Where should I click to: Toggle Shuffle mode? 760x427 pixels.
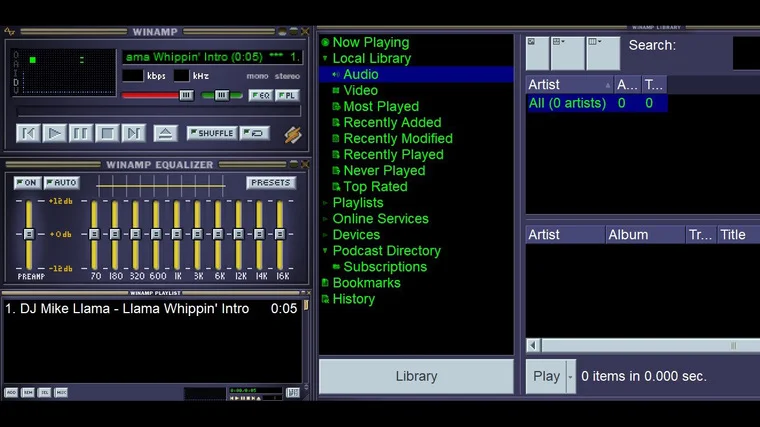pyautogui.click(x=212, y=133)
